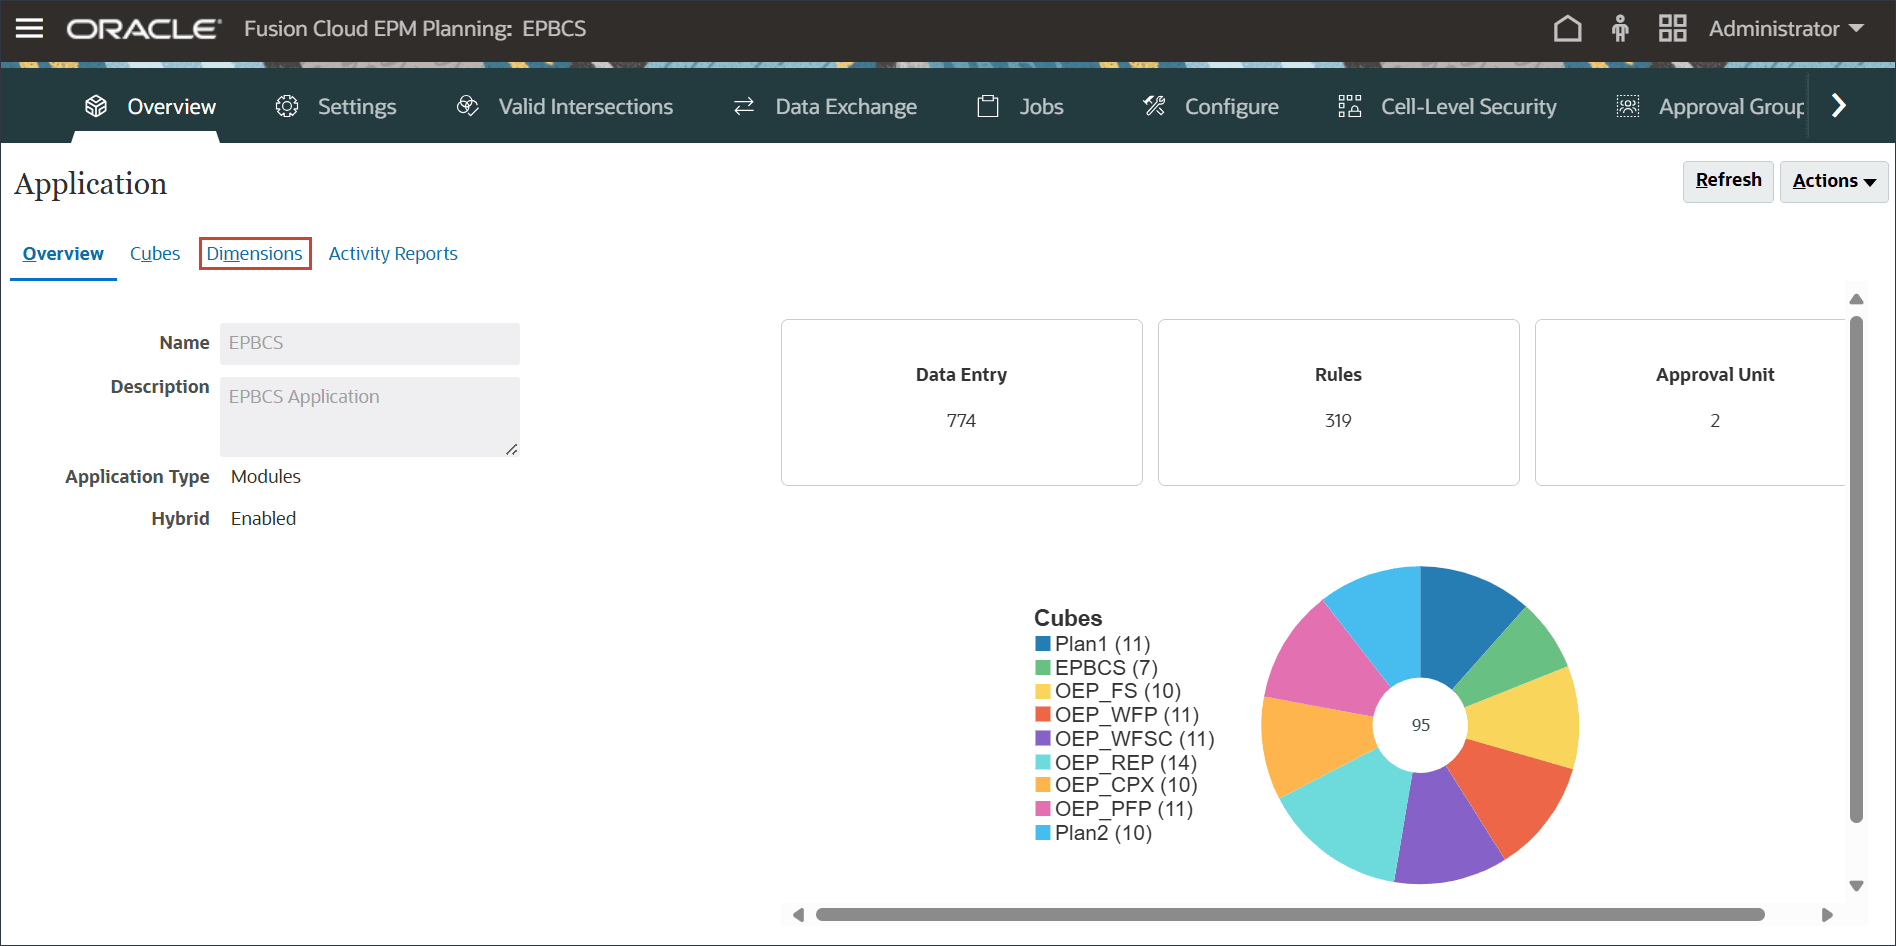Image resolution: width=1896 pixels, height=946 pixels.
Task: Click the scroll down arrow
Action: (x=1856, y=886)
